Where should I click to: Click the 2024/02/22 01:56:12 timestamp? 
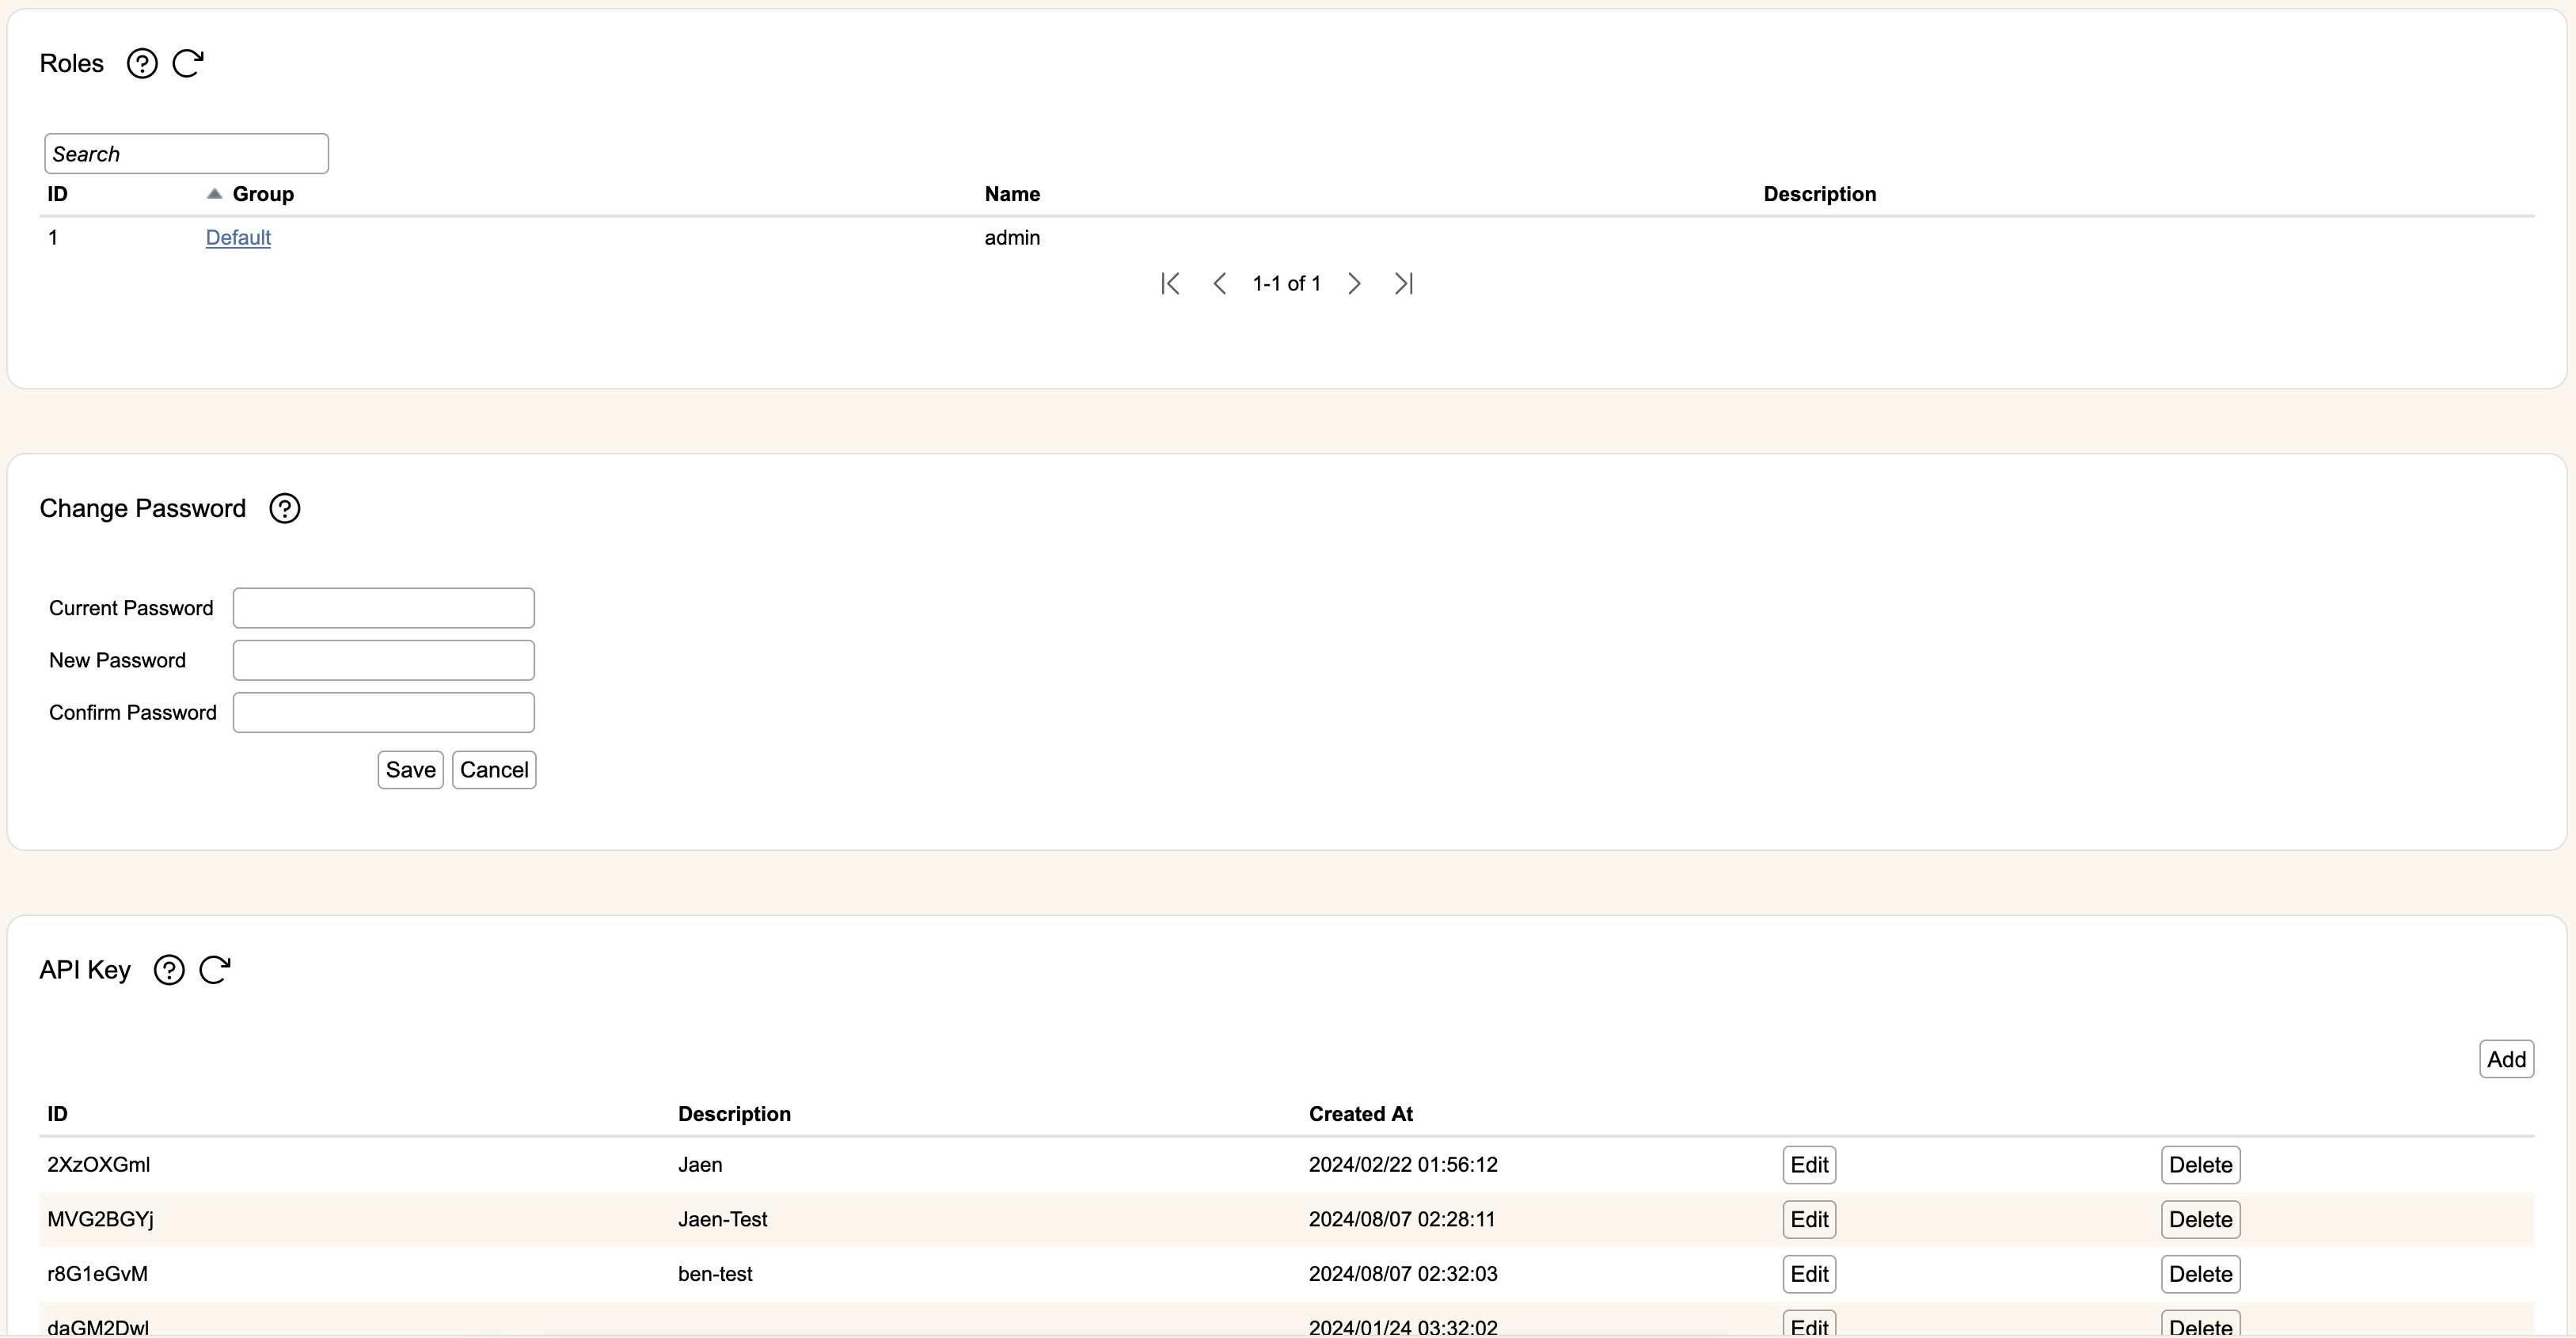click(1403, 1165)
